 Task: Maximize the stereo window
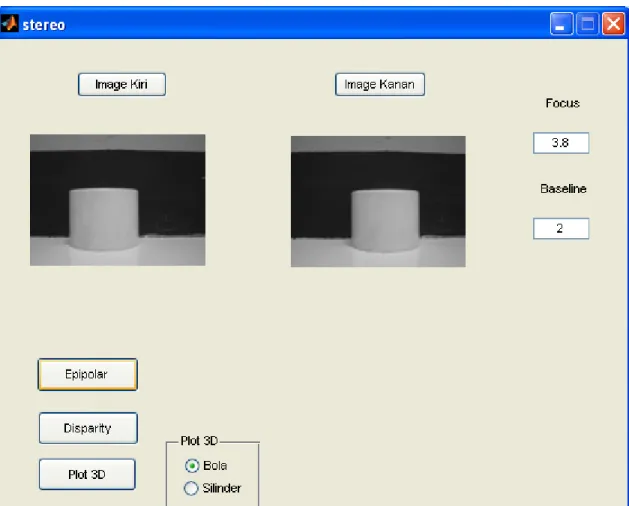[x=587, y=24]
